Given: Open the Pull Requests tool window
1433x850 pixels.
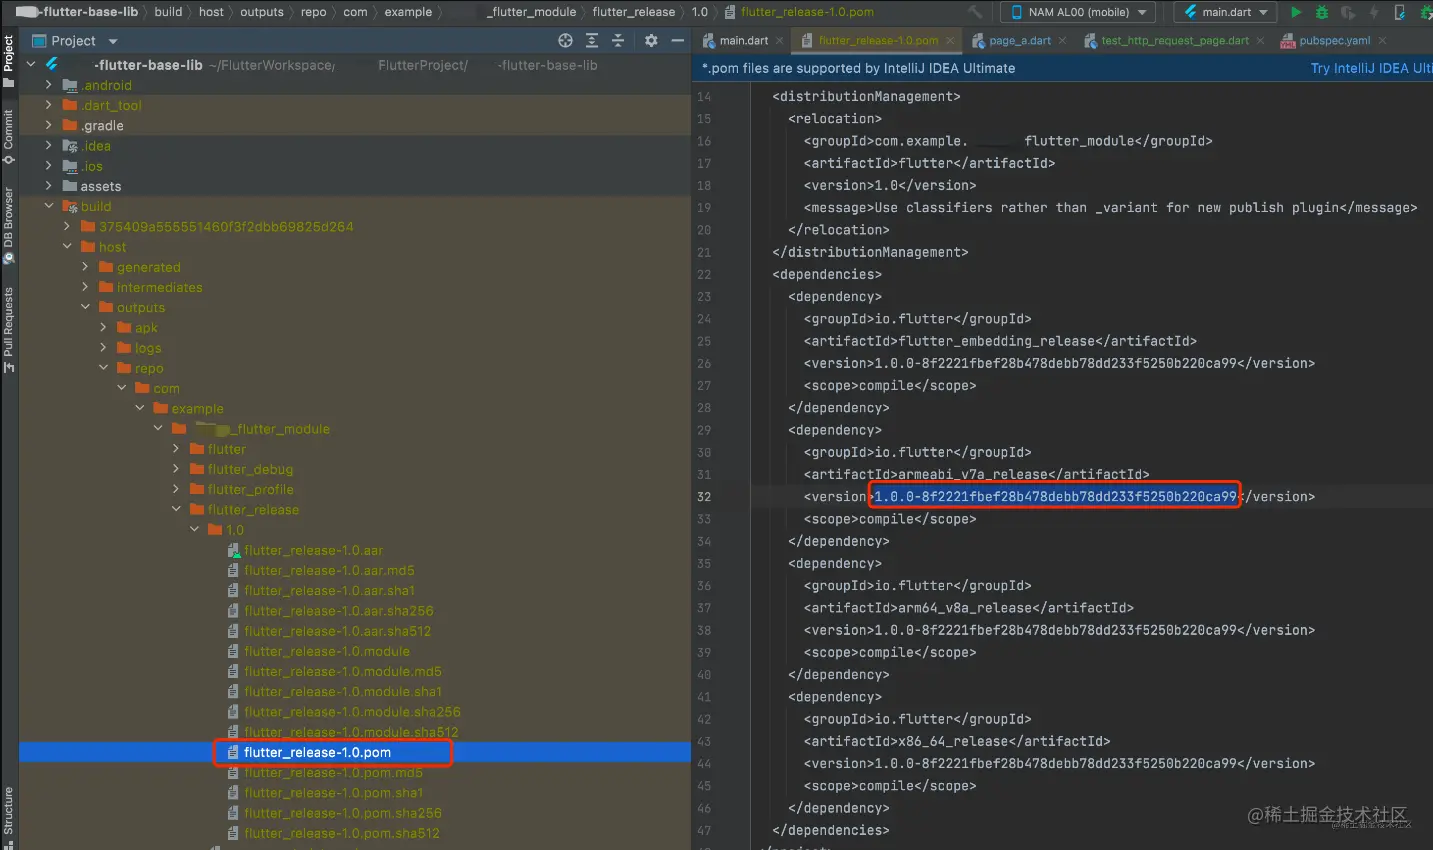Looking at the screenshot, I should click(9, 329).
